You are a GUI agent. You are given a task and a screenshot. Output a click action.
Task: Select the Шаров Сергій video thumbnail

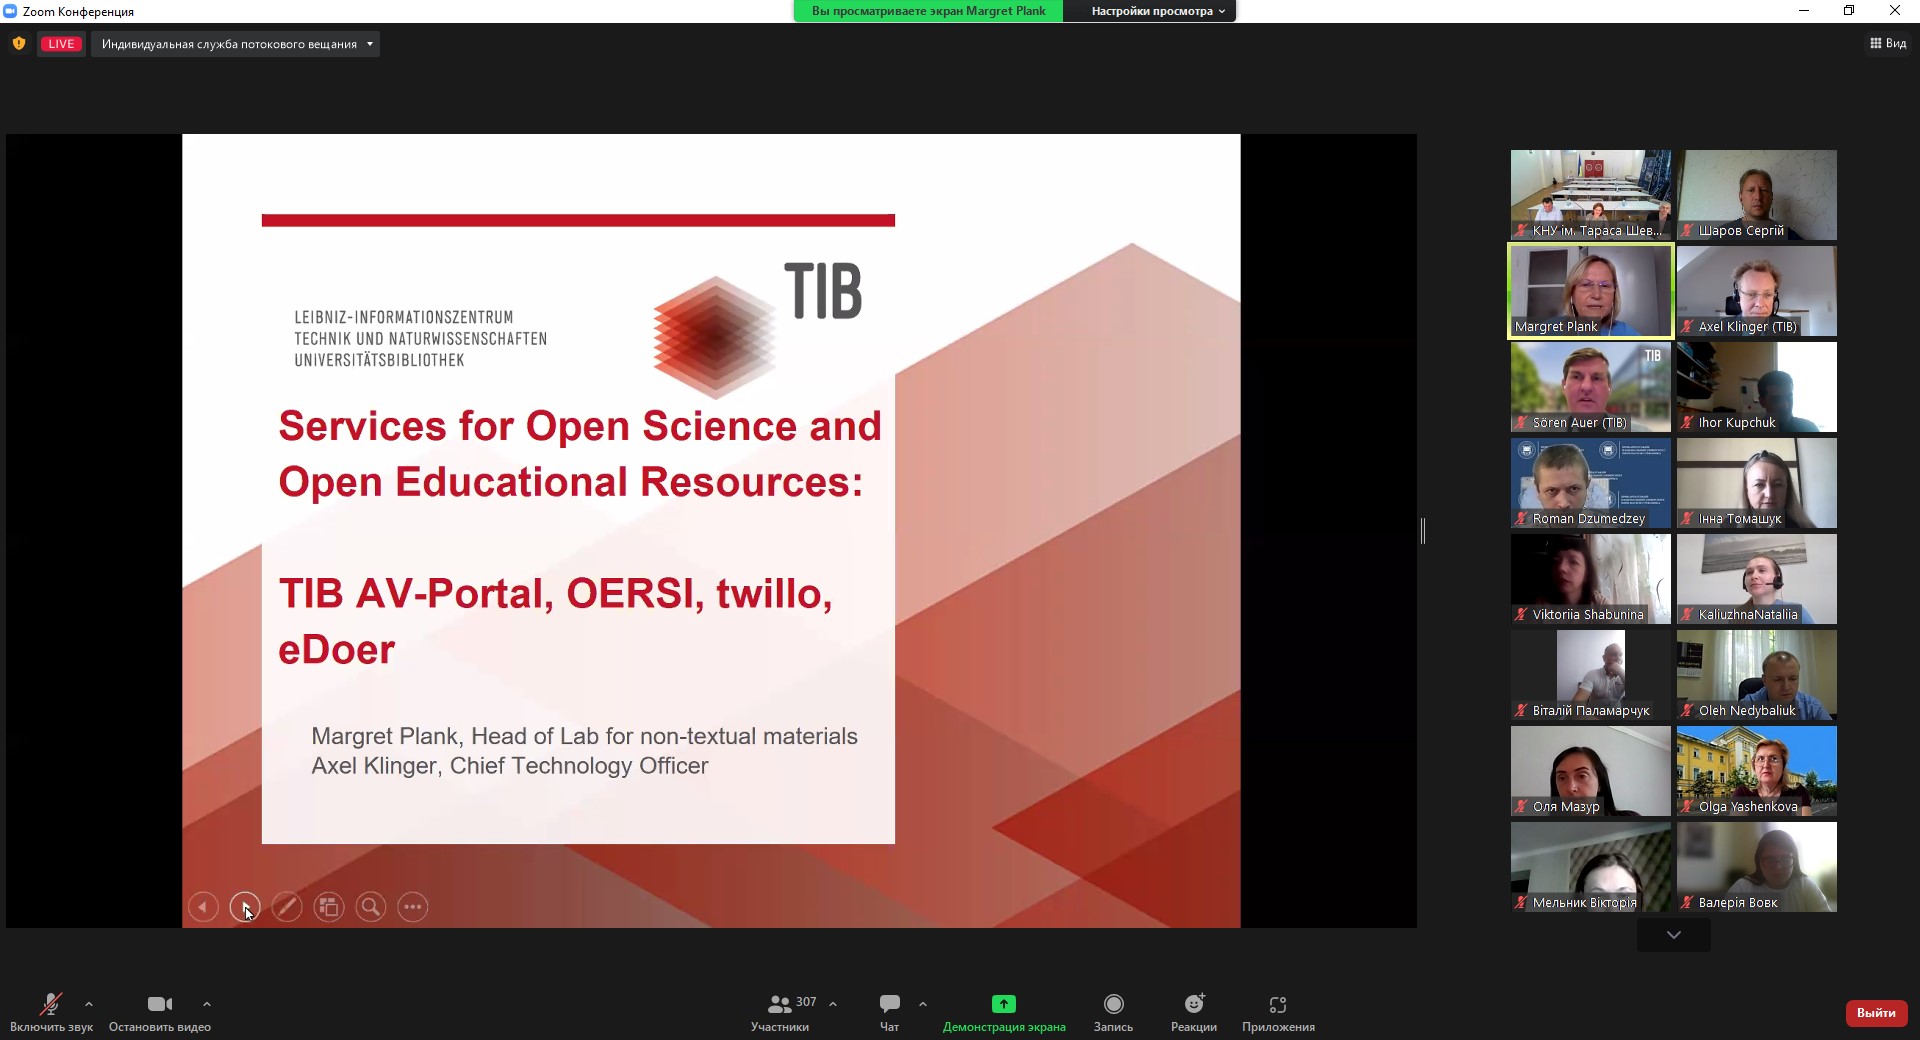[x=1757, y=195]
